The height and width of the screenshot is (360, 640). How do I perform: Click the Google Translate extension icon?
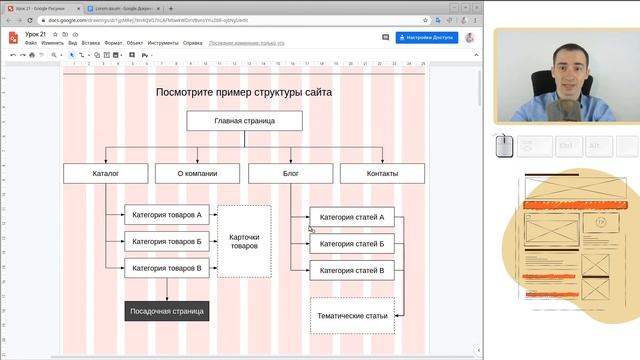click(x=438, y=20)
